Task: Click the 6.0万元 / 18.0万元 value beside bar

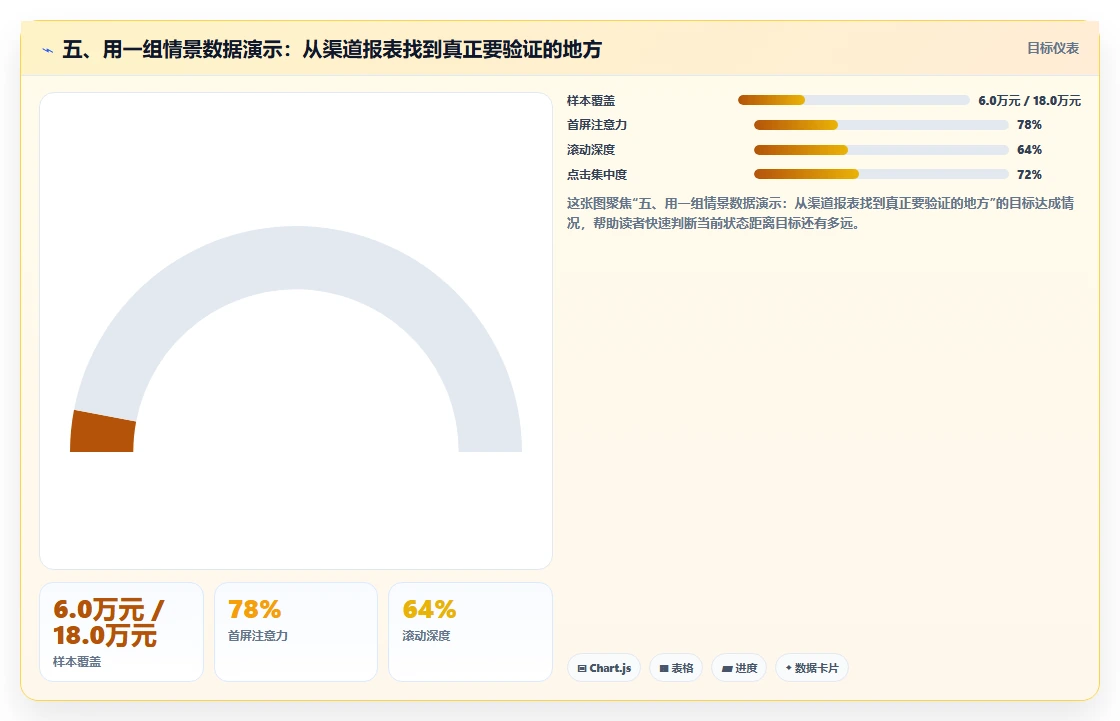Action: point(1029,101)
